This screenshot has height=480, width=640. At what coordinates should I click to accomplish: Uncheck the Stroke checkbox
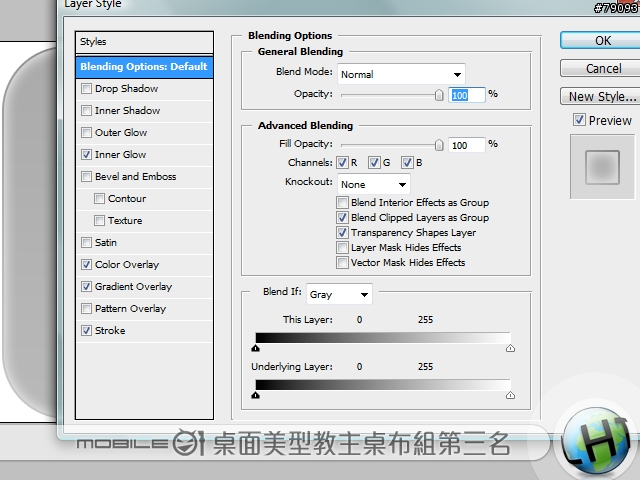[86, 331]
